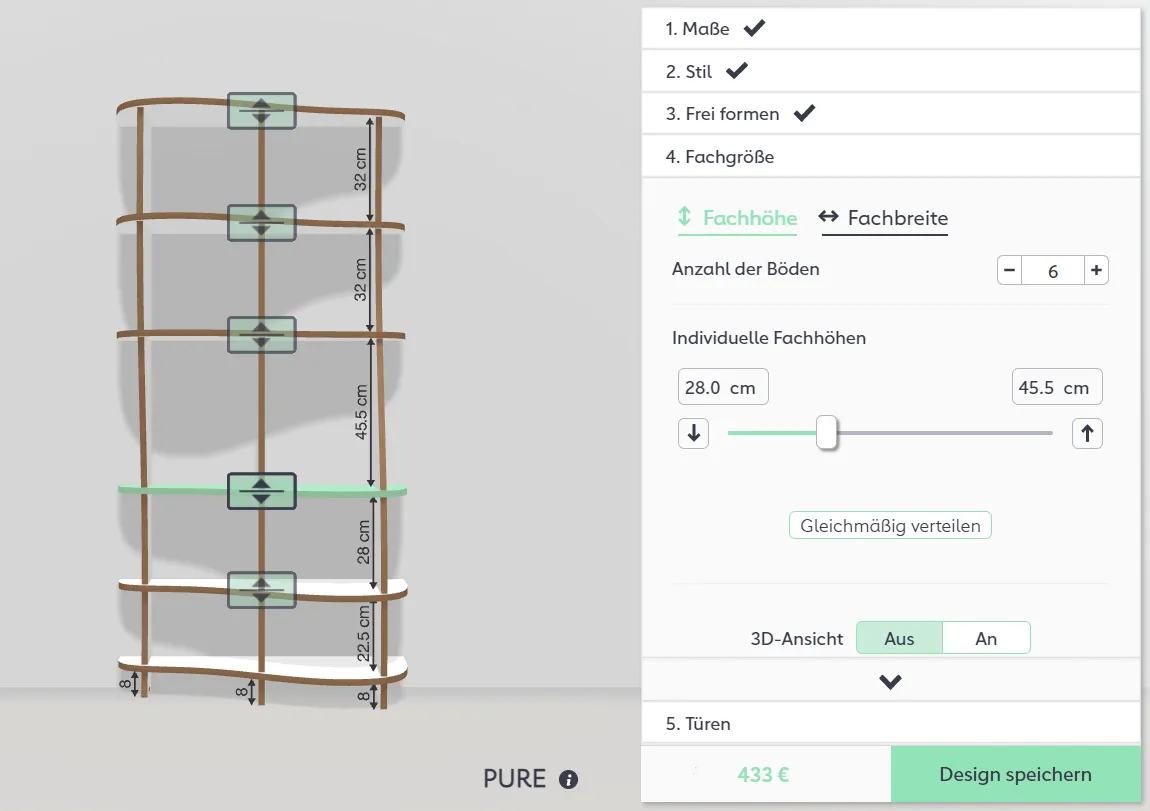Decrease number of shelves with minus
1150x811 pixels.
pos(1009,270)
